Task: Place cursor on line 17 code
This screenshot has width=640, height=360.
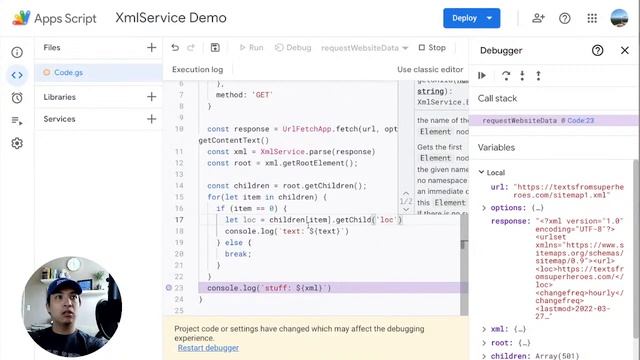Action: click(313, 220)
